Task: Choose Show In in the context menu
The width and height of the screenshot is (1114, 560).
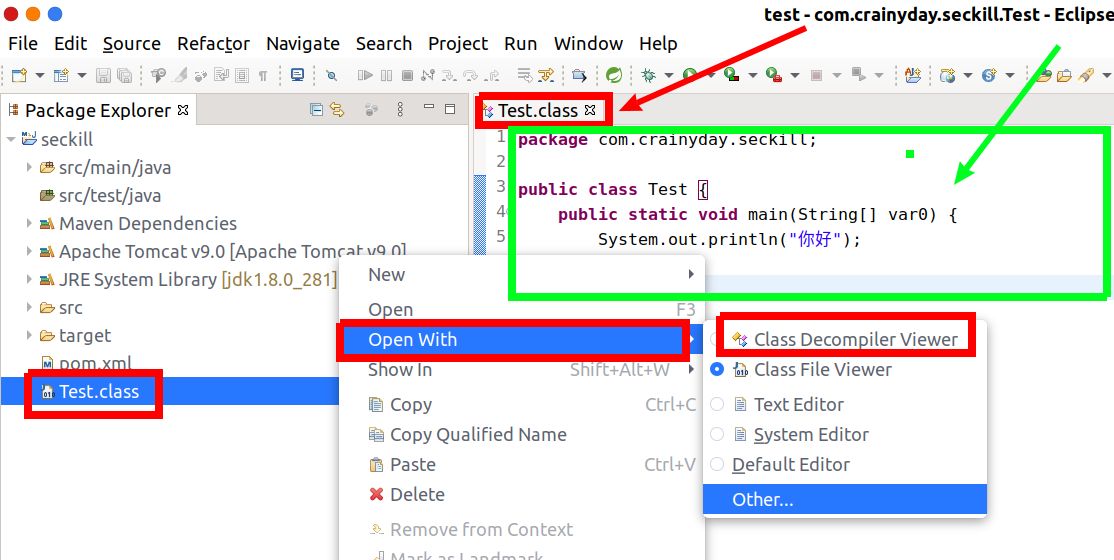Action: (522, 370)
